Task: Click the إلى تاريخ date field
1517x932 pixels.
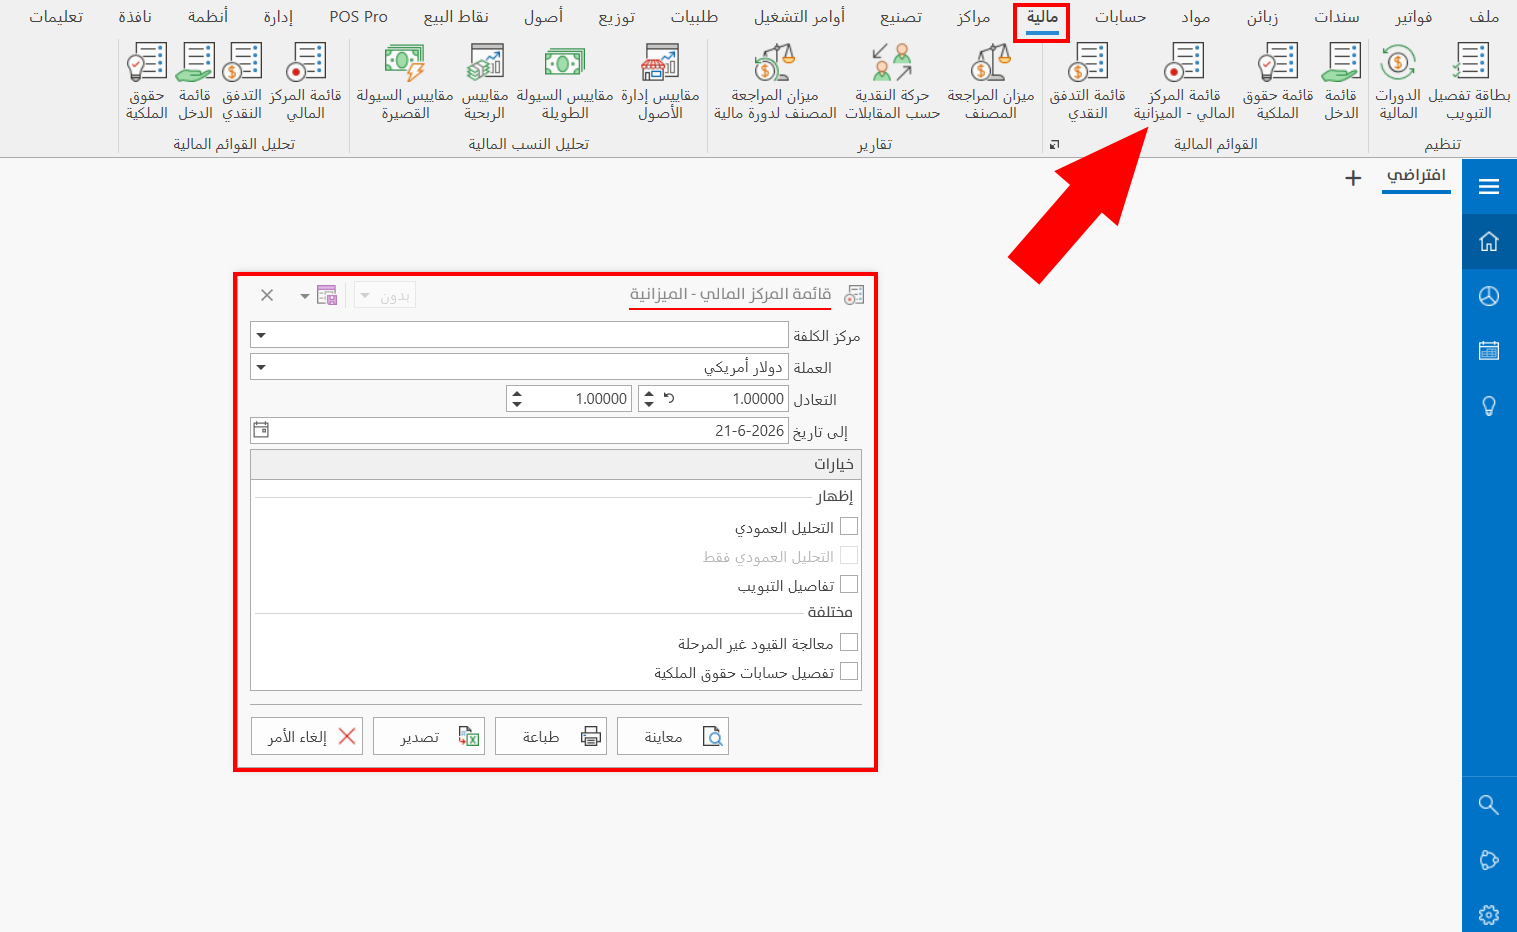Action: tap(519, 430)
